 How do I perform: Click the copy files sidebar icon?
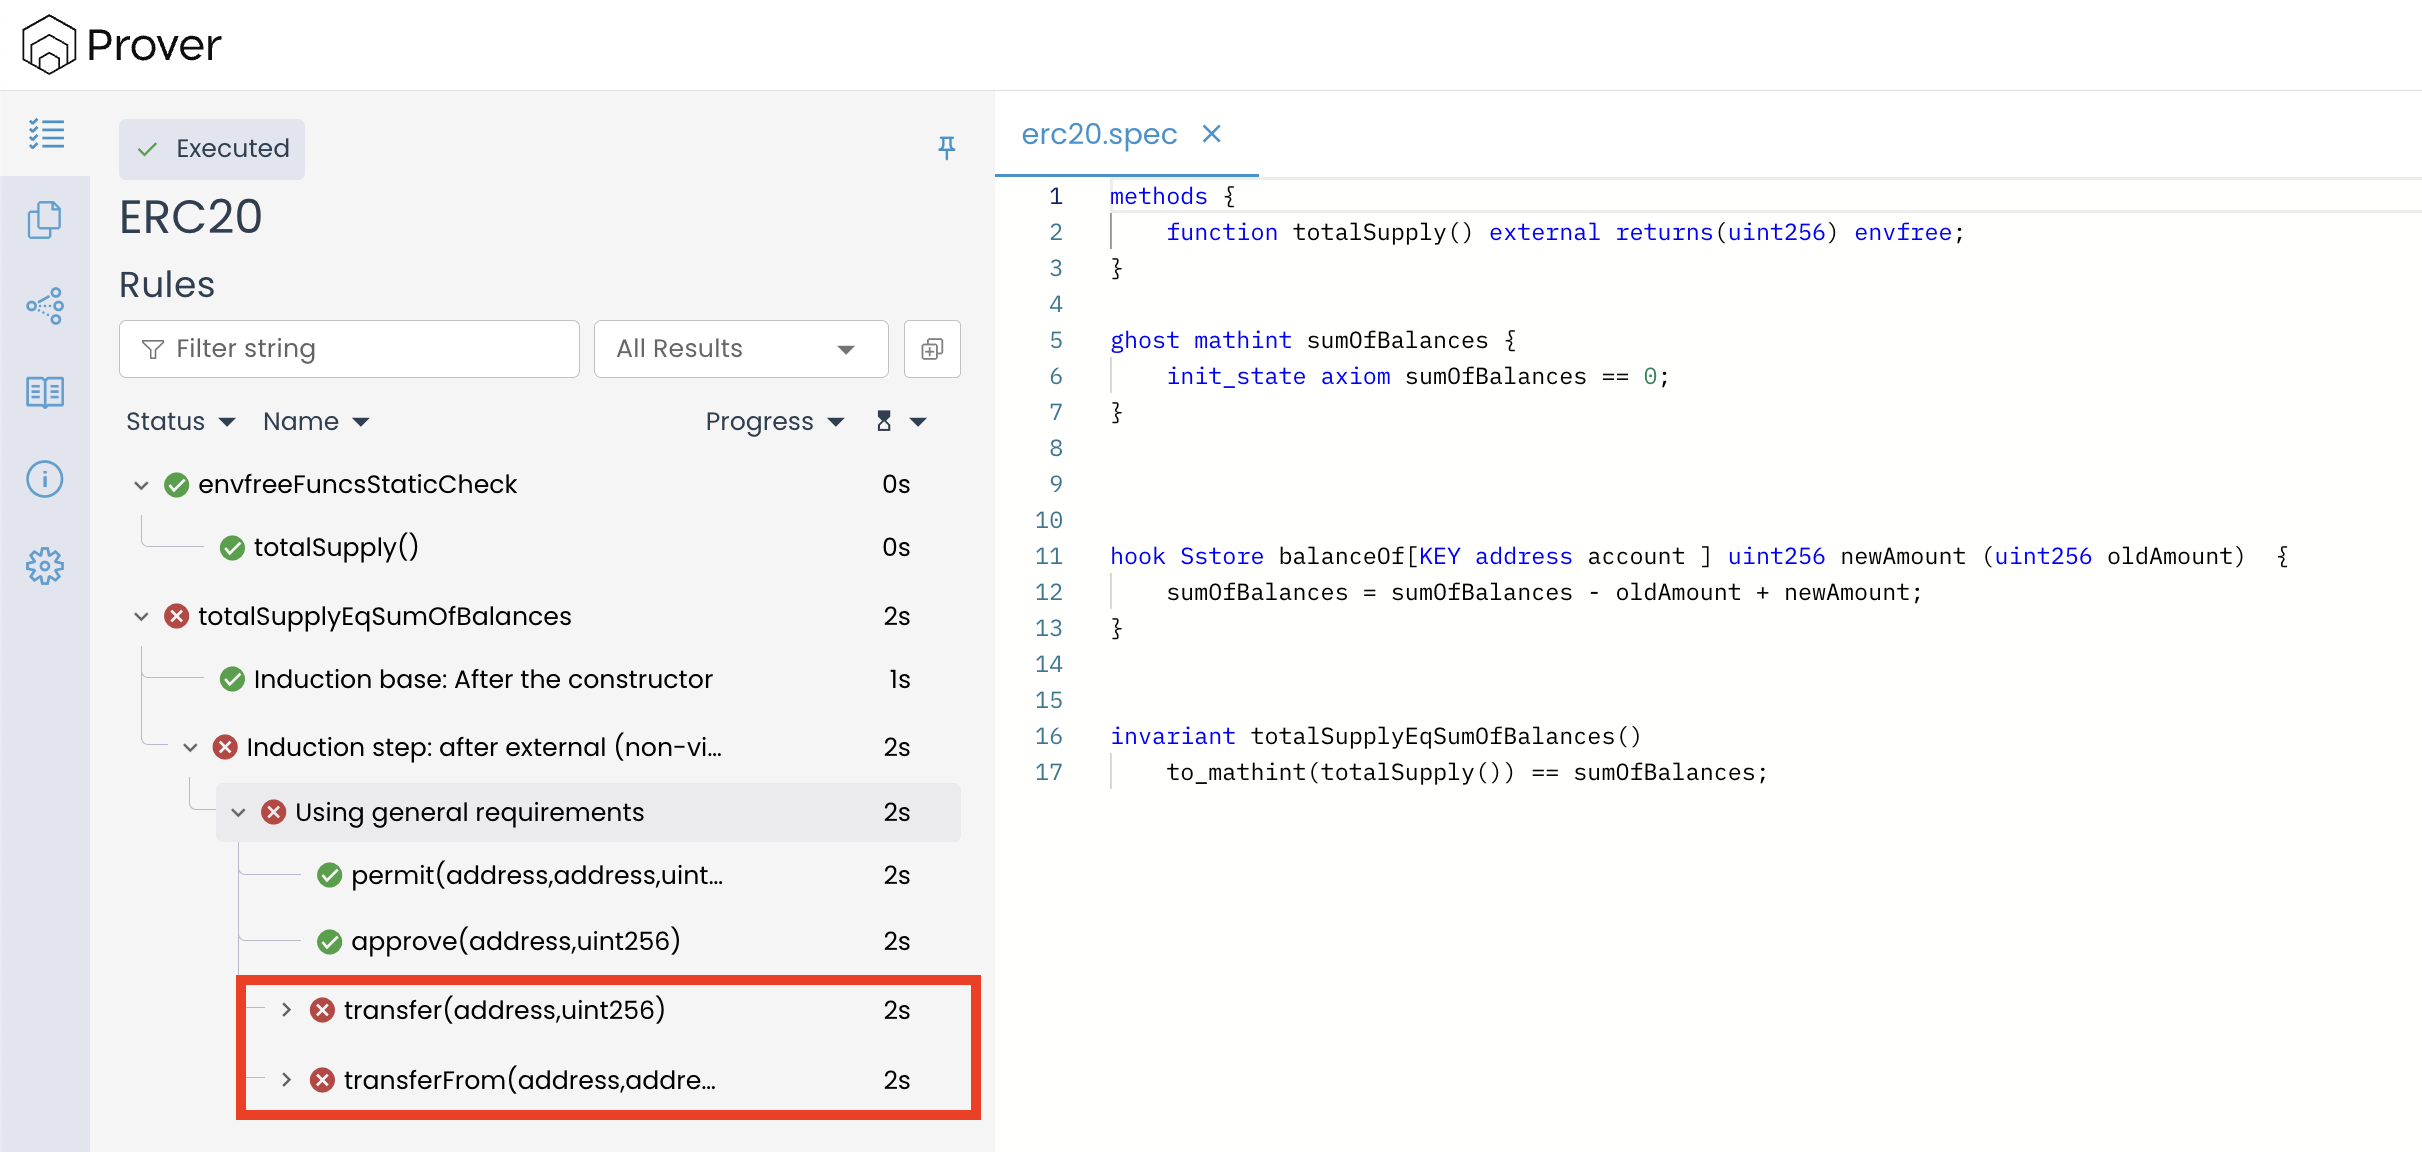pos(45,220)
